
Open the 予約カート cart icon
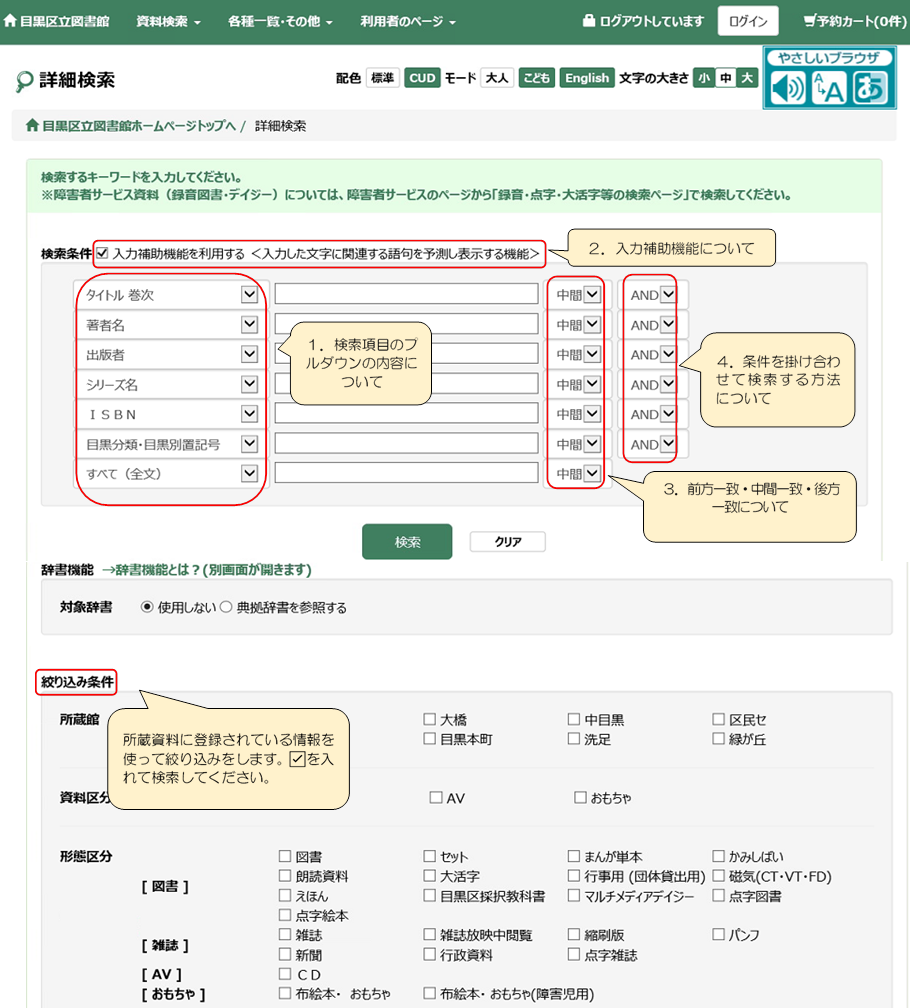click(x=810, y=21)
